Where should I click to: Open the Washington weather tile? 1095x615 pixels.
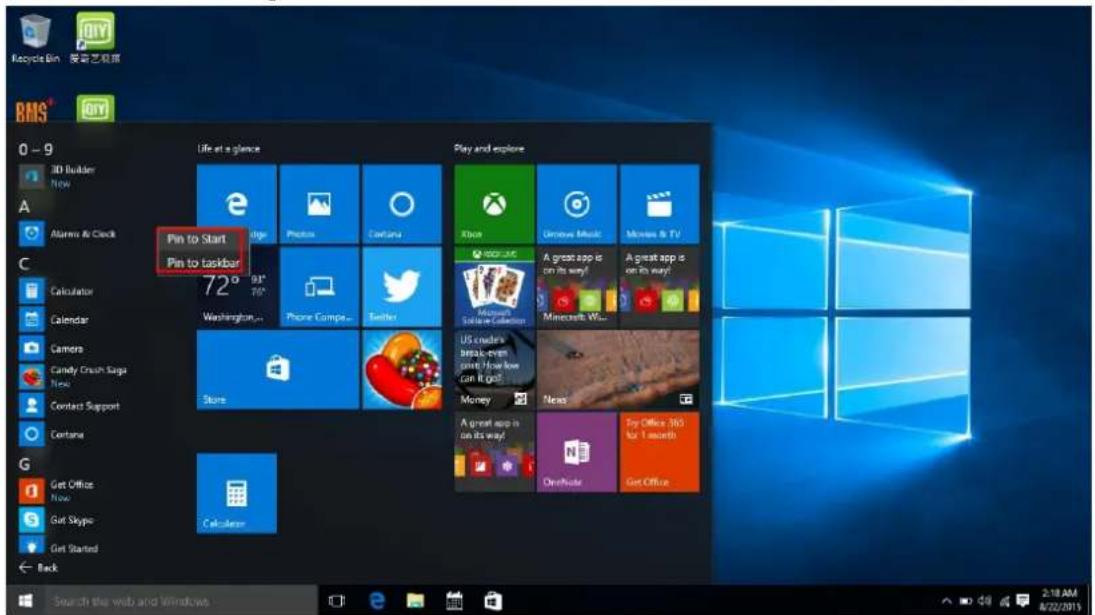point(237,297)
